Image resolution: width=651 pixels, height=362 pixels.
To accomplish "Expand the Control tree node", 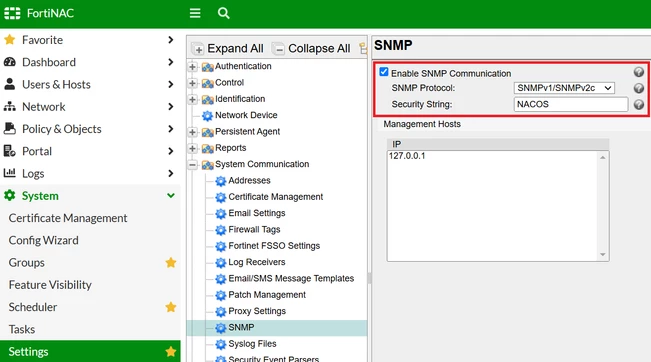I will (x=193, y=83).
